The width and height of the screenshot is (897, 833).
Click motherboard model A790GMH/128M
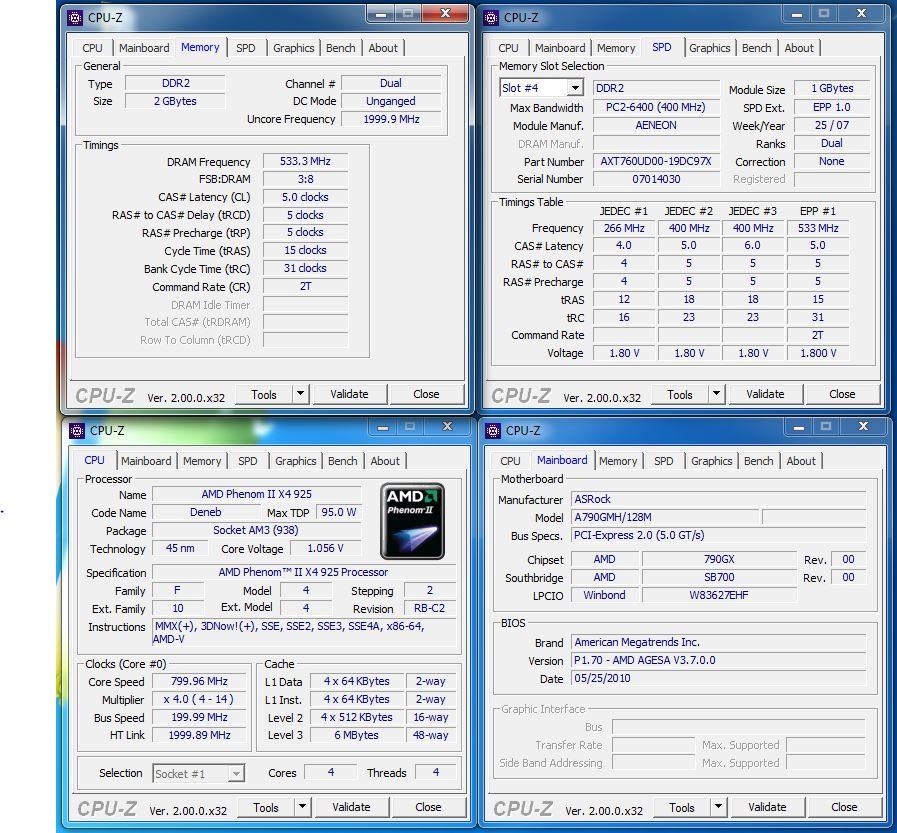click(x=665, y=517)
